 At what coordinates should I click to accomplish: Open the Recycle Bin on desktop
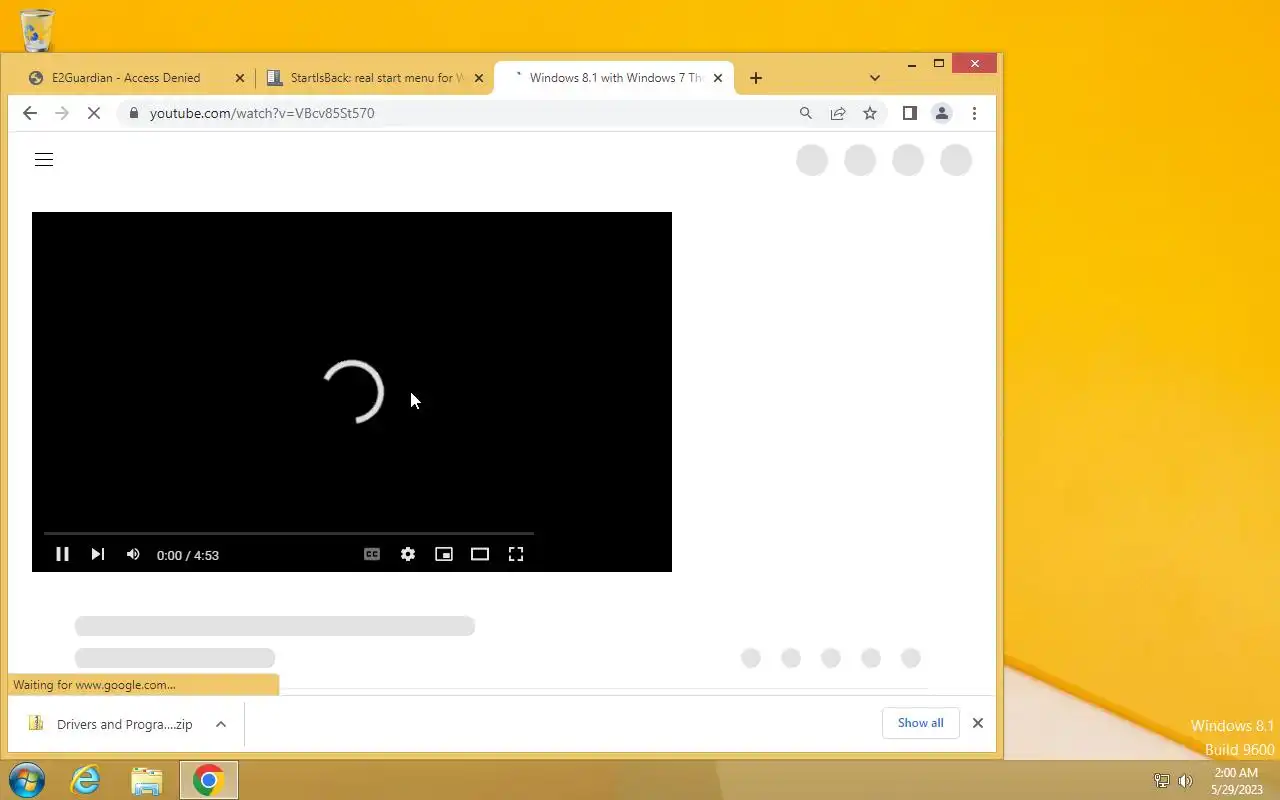click(x=37, y=30)
